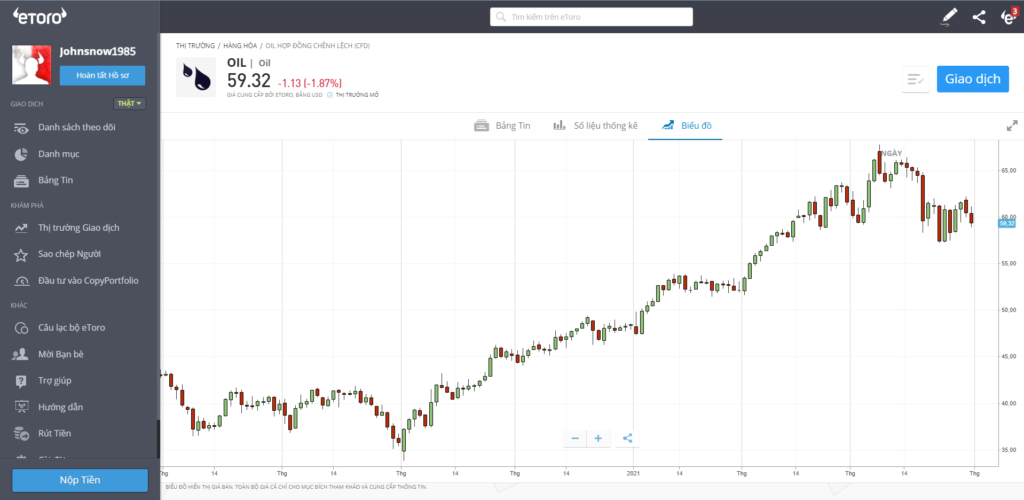The height and width of the screenshot is (500, 1024).
Task: Open Đầu tư vào CopyPortfolio
Action: (x=88, y=281)
